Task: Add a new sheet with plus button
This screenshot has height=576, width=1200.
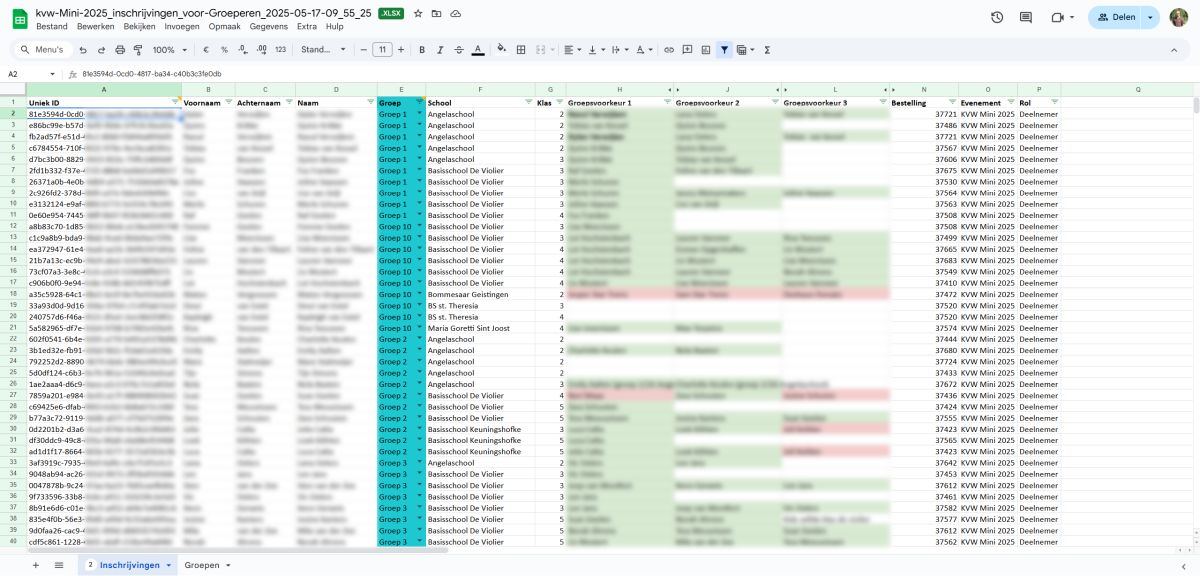Action: [x=36, y=565]
